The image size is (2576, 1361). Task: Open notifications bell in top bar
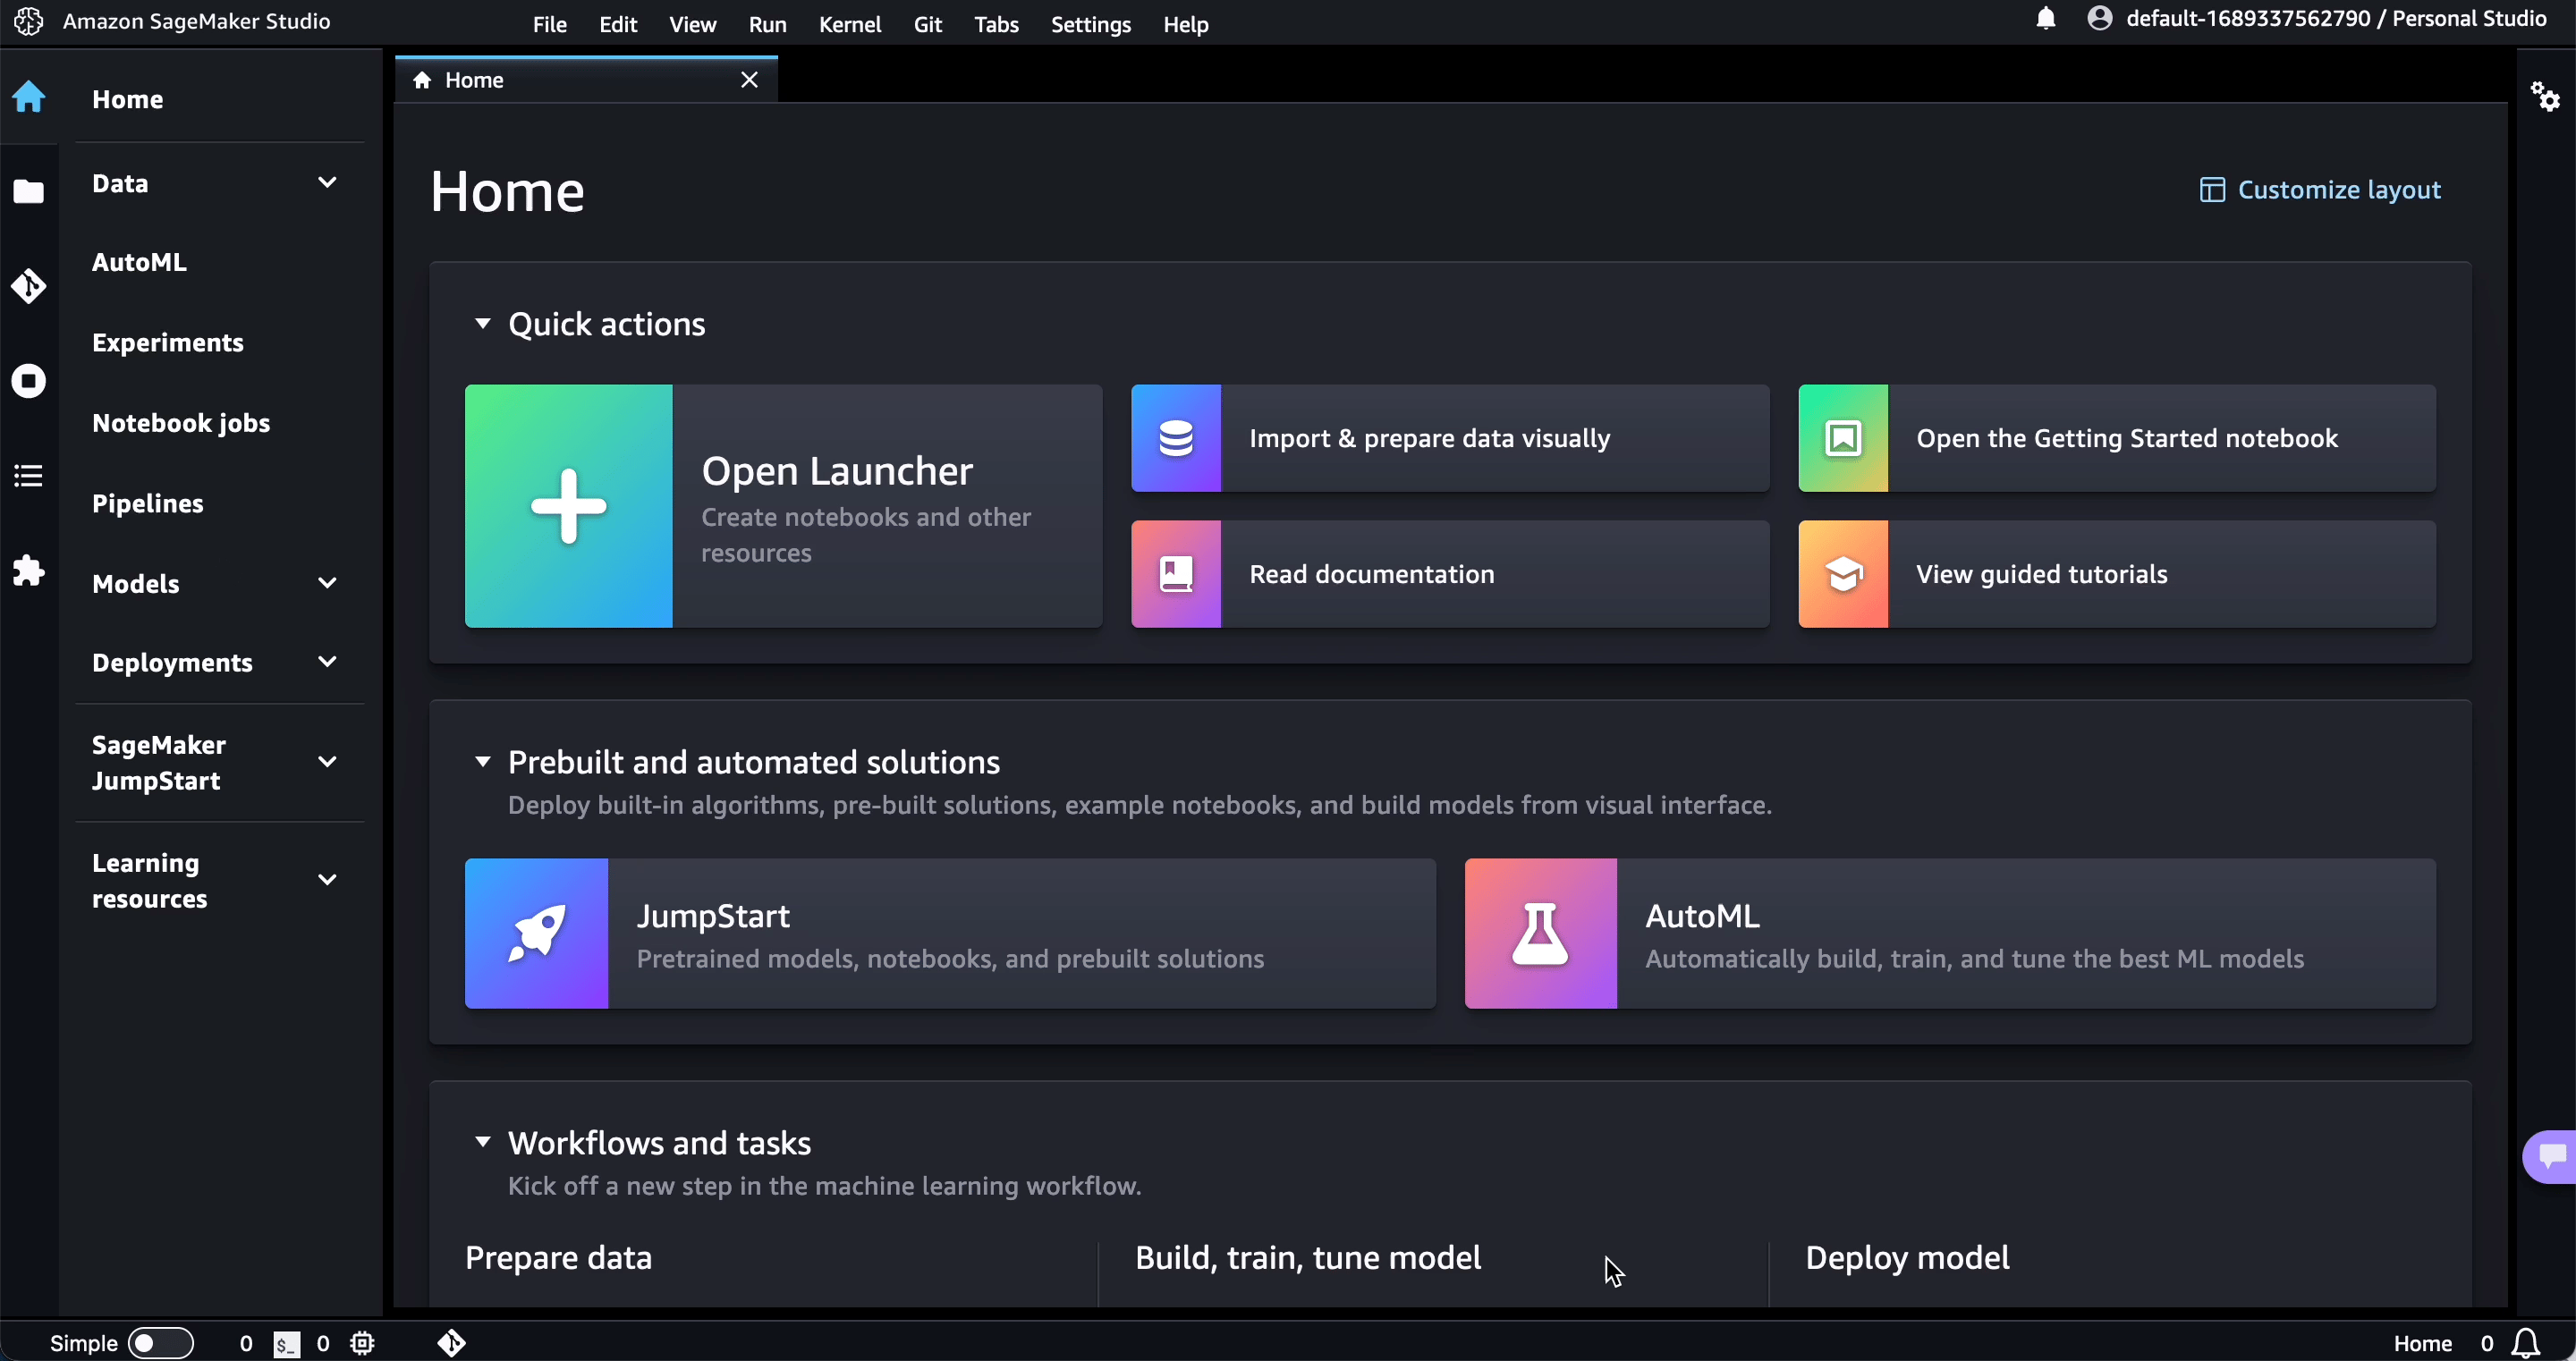coord(2045,19)
